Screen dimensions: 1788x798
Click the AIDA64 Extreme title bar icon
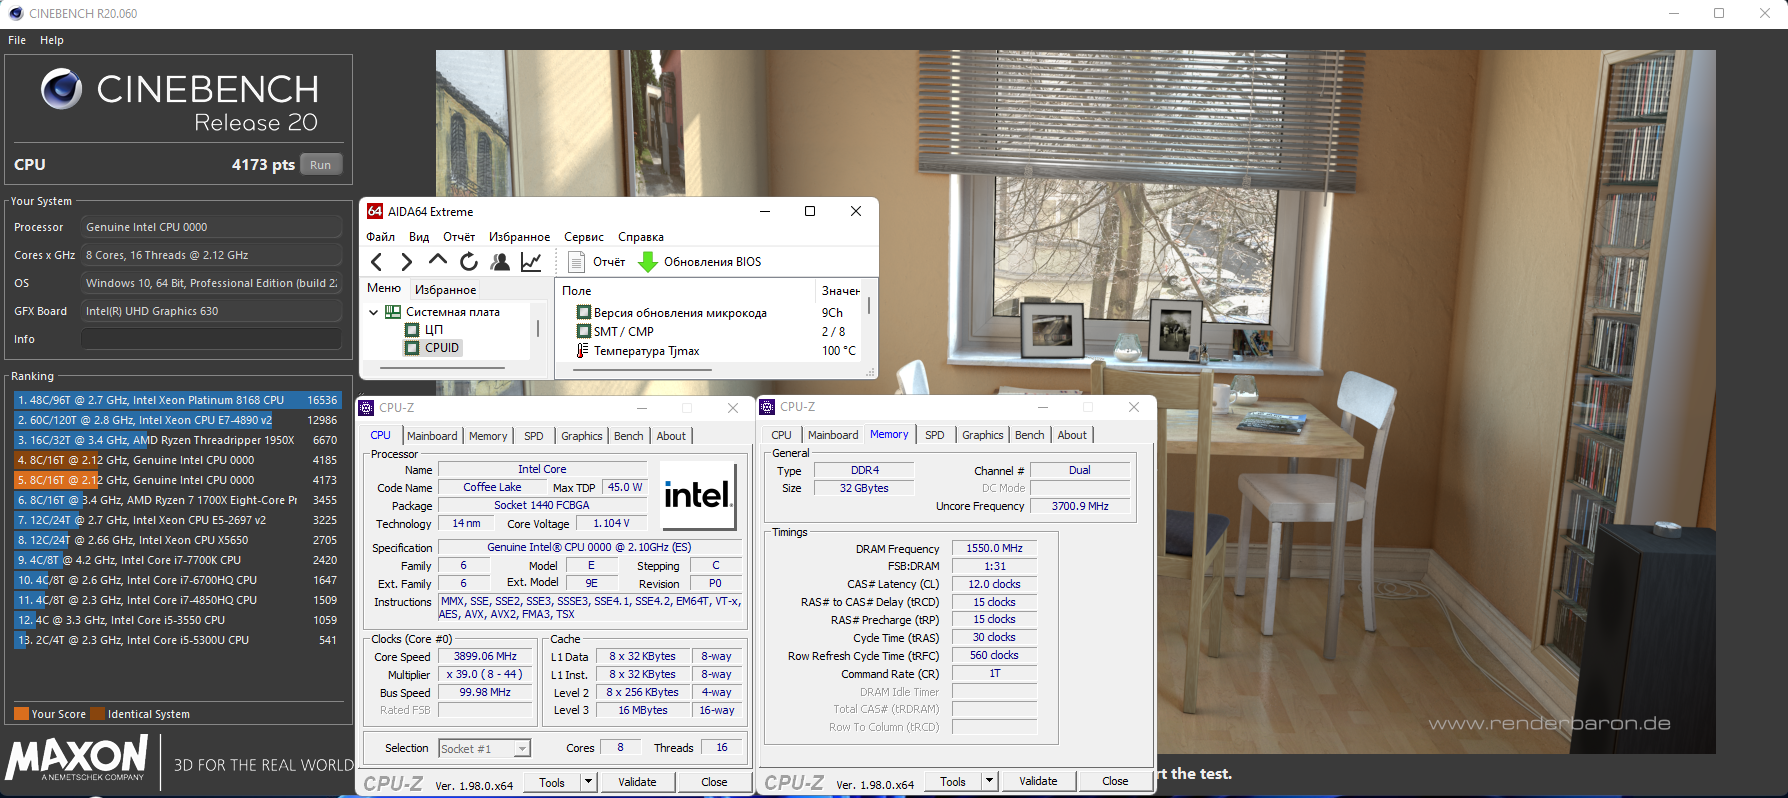375,211
